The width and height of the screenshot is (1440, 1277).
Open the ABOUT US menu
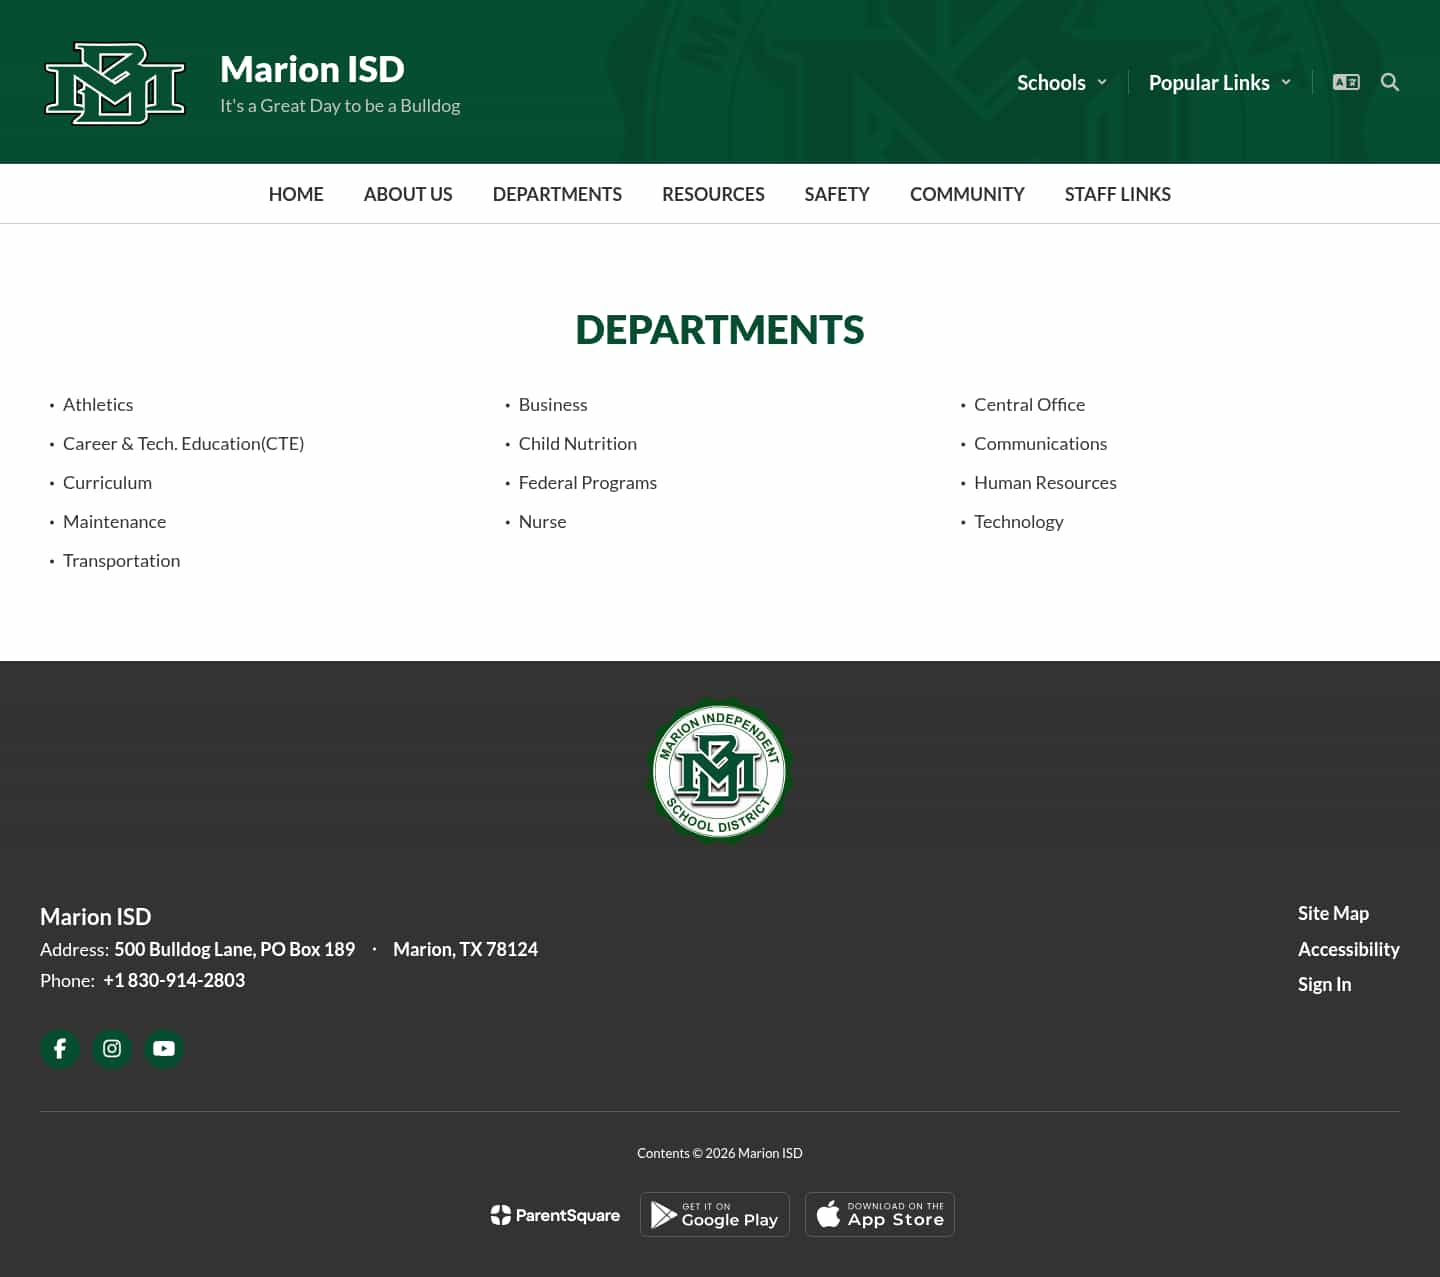click(408, 194)
